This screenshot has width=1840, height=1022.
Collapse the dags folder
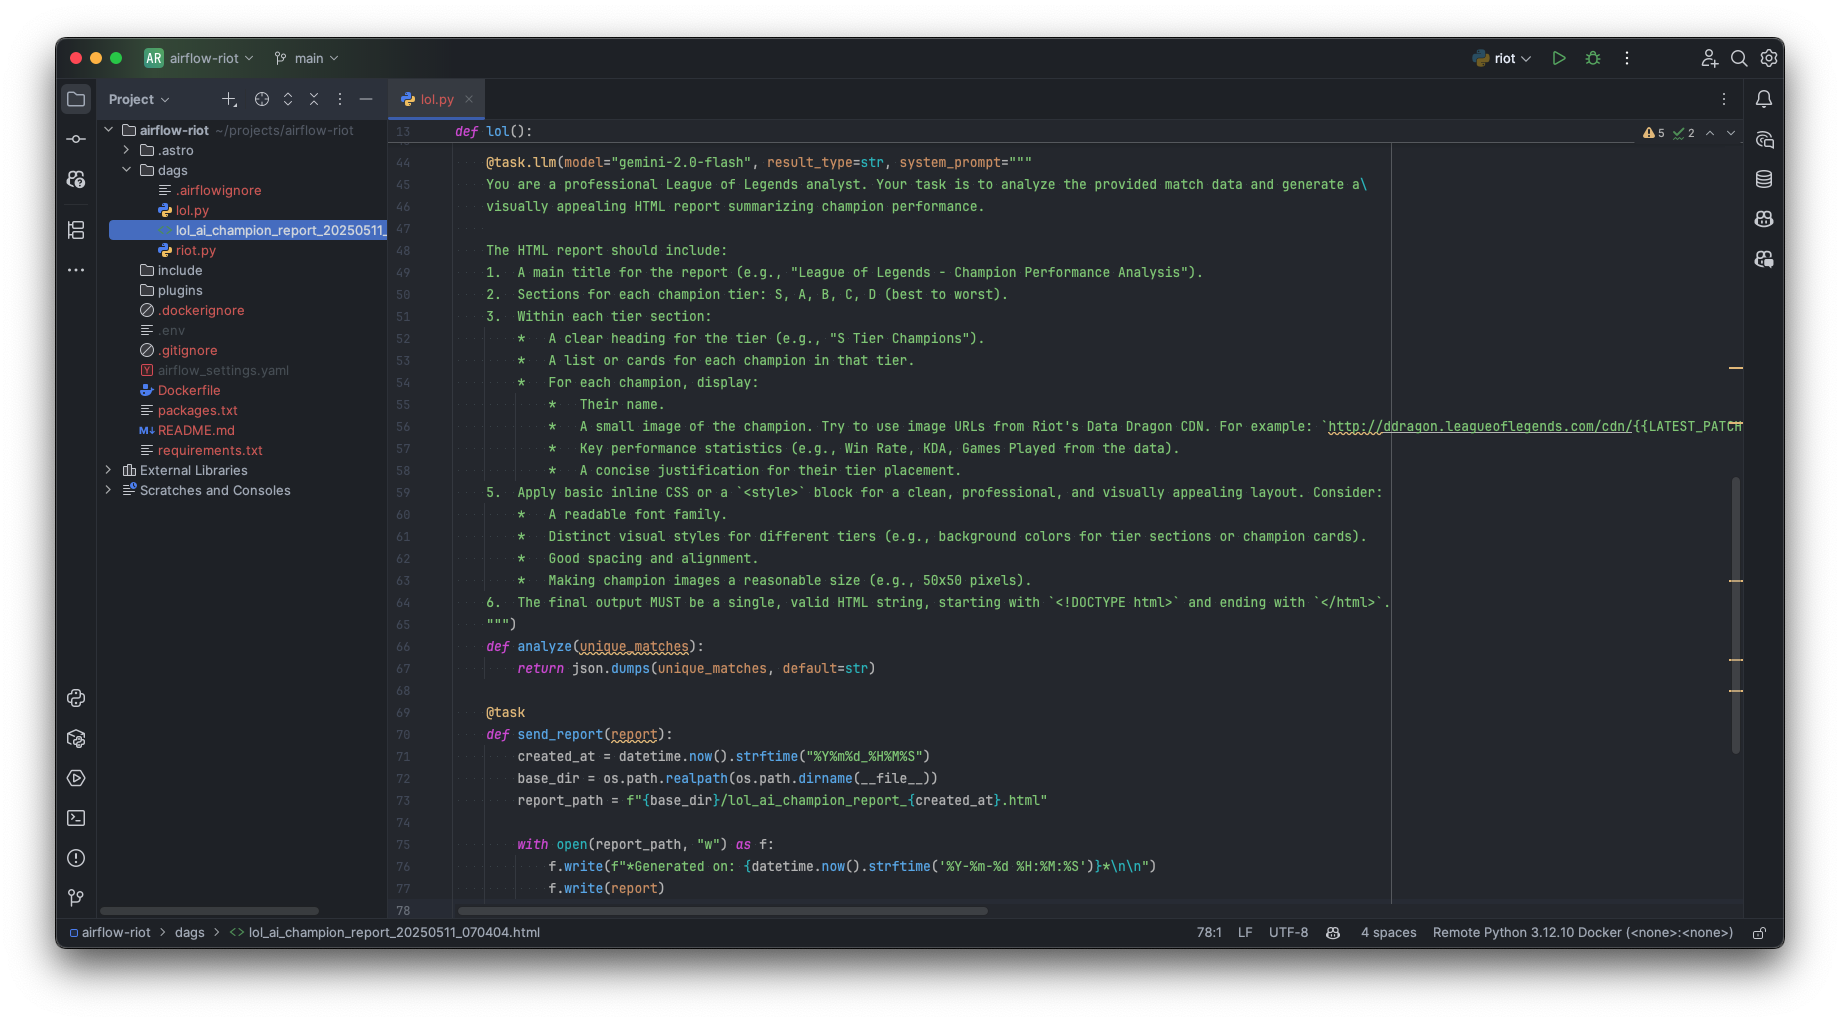click(x=127, y=170)
